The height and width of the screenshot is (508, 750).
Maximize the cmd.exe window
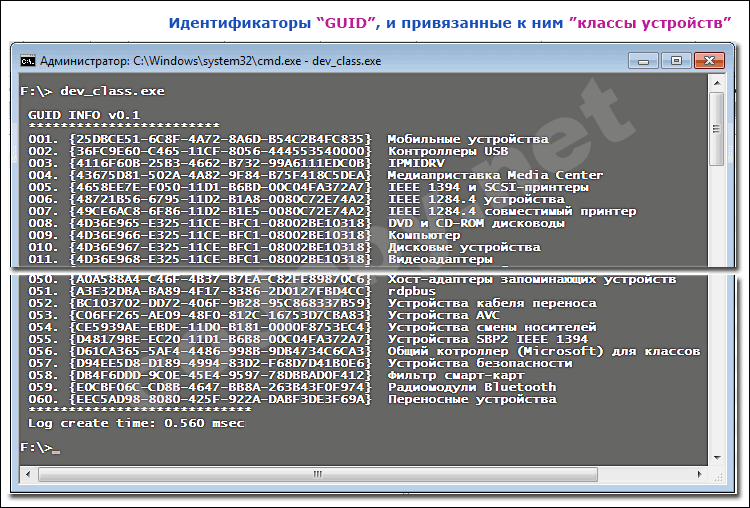pos(676,61)
